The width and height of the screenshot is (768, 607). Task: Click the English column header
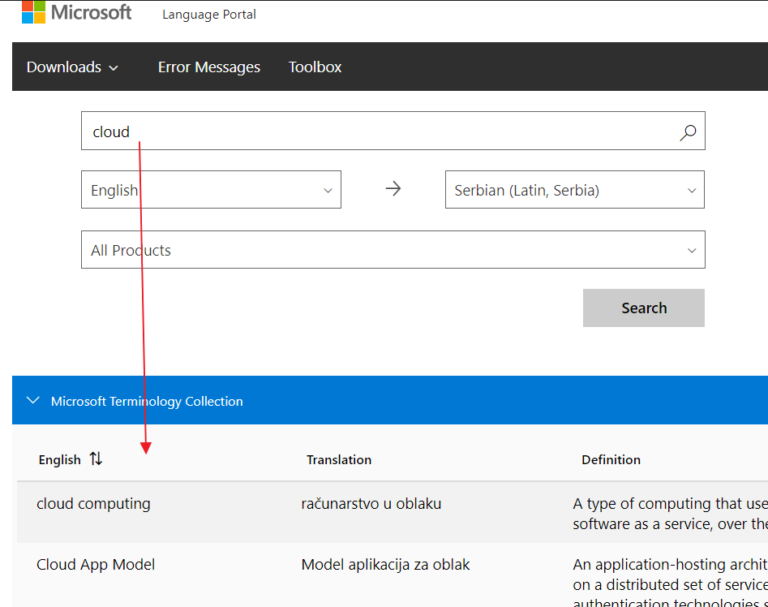pyautogui.click(x=60, y=460)
